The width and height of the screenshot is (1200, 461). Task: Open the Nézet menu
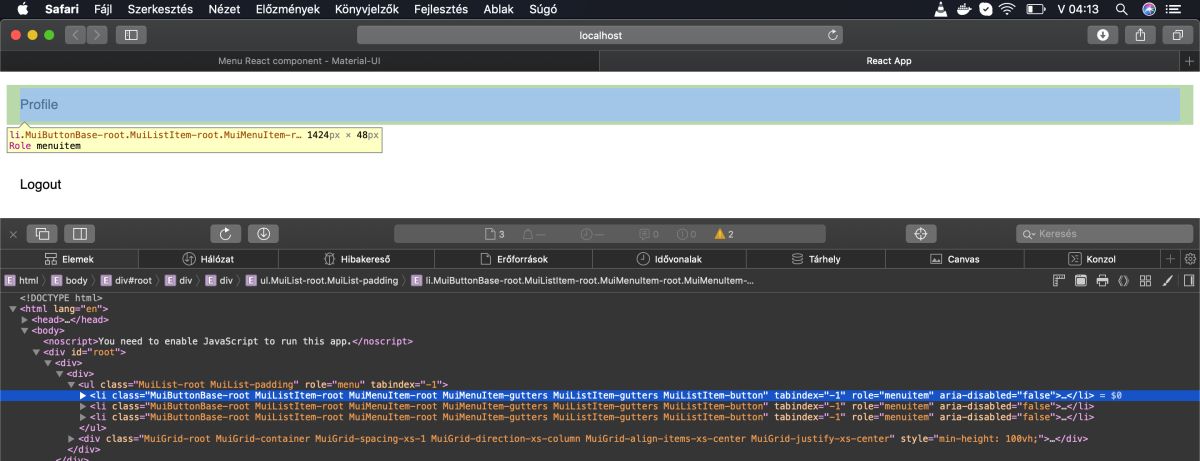click(224, 8)
